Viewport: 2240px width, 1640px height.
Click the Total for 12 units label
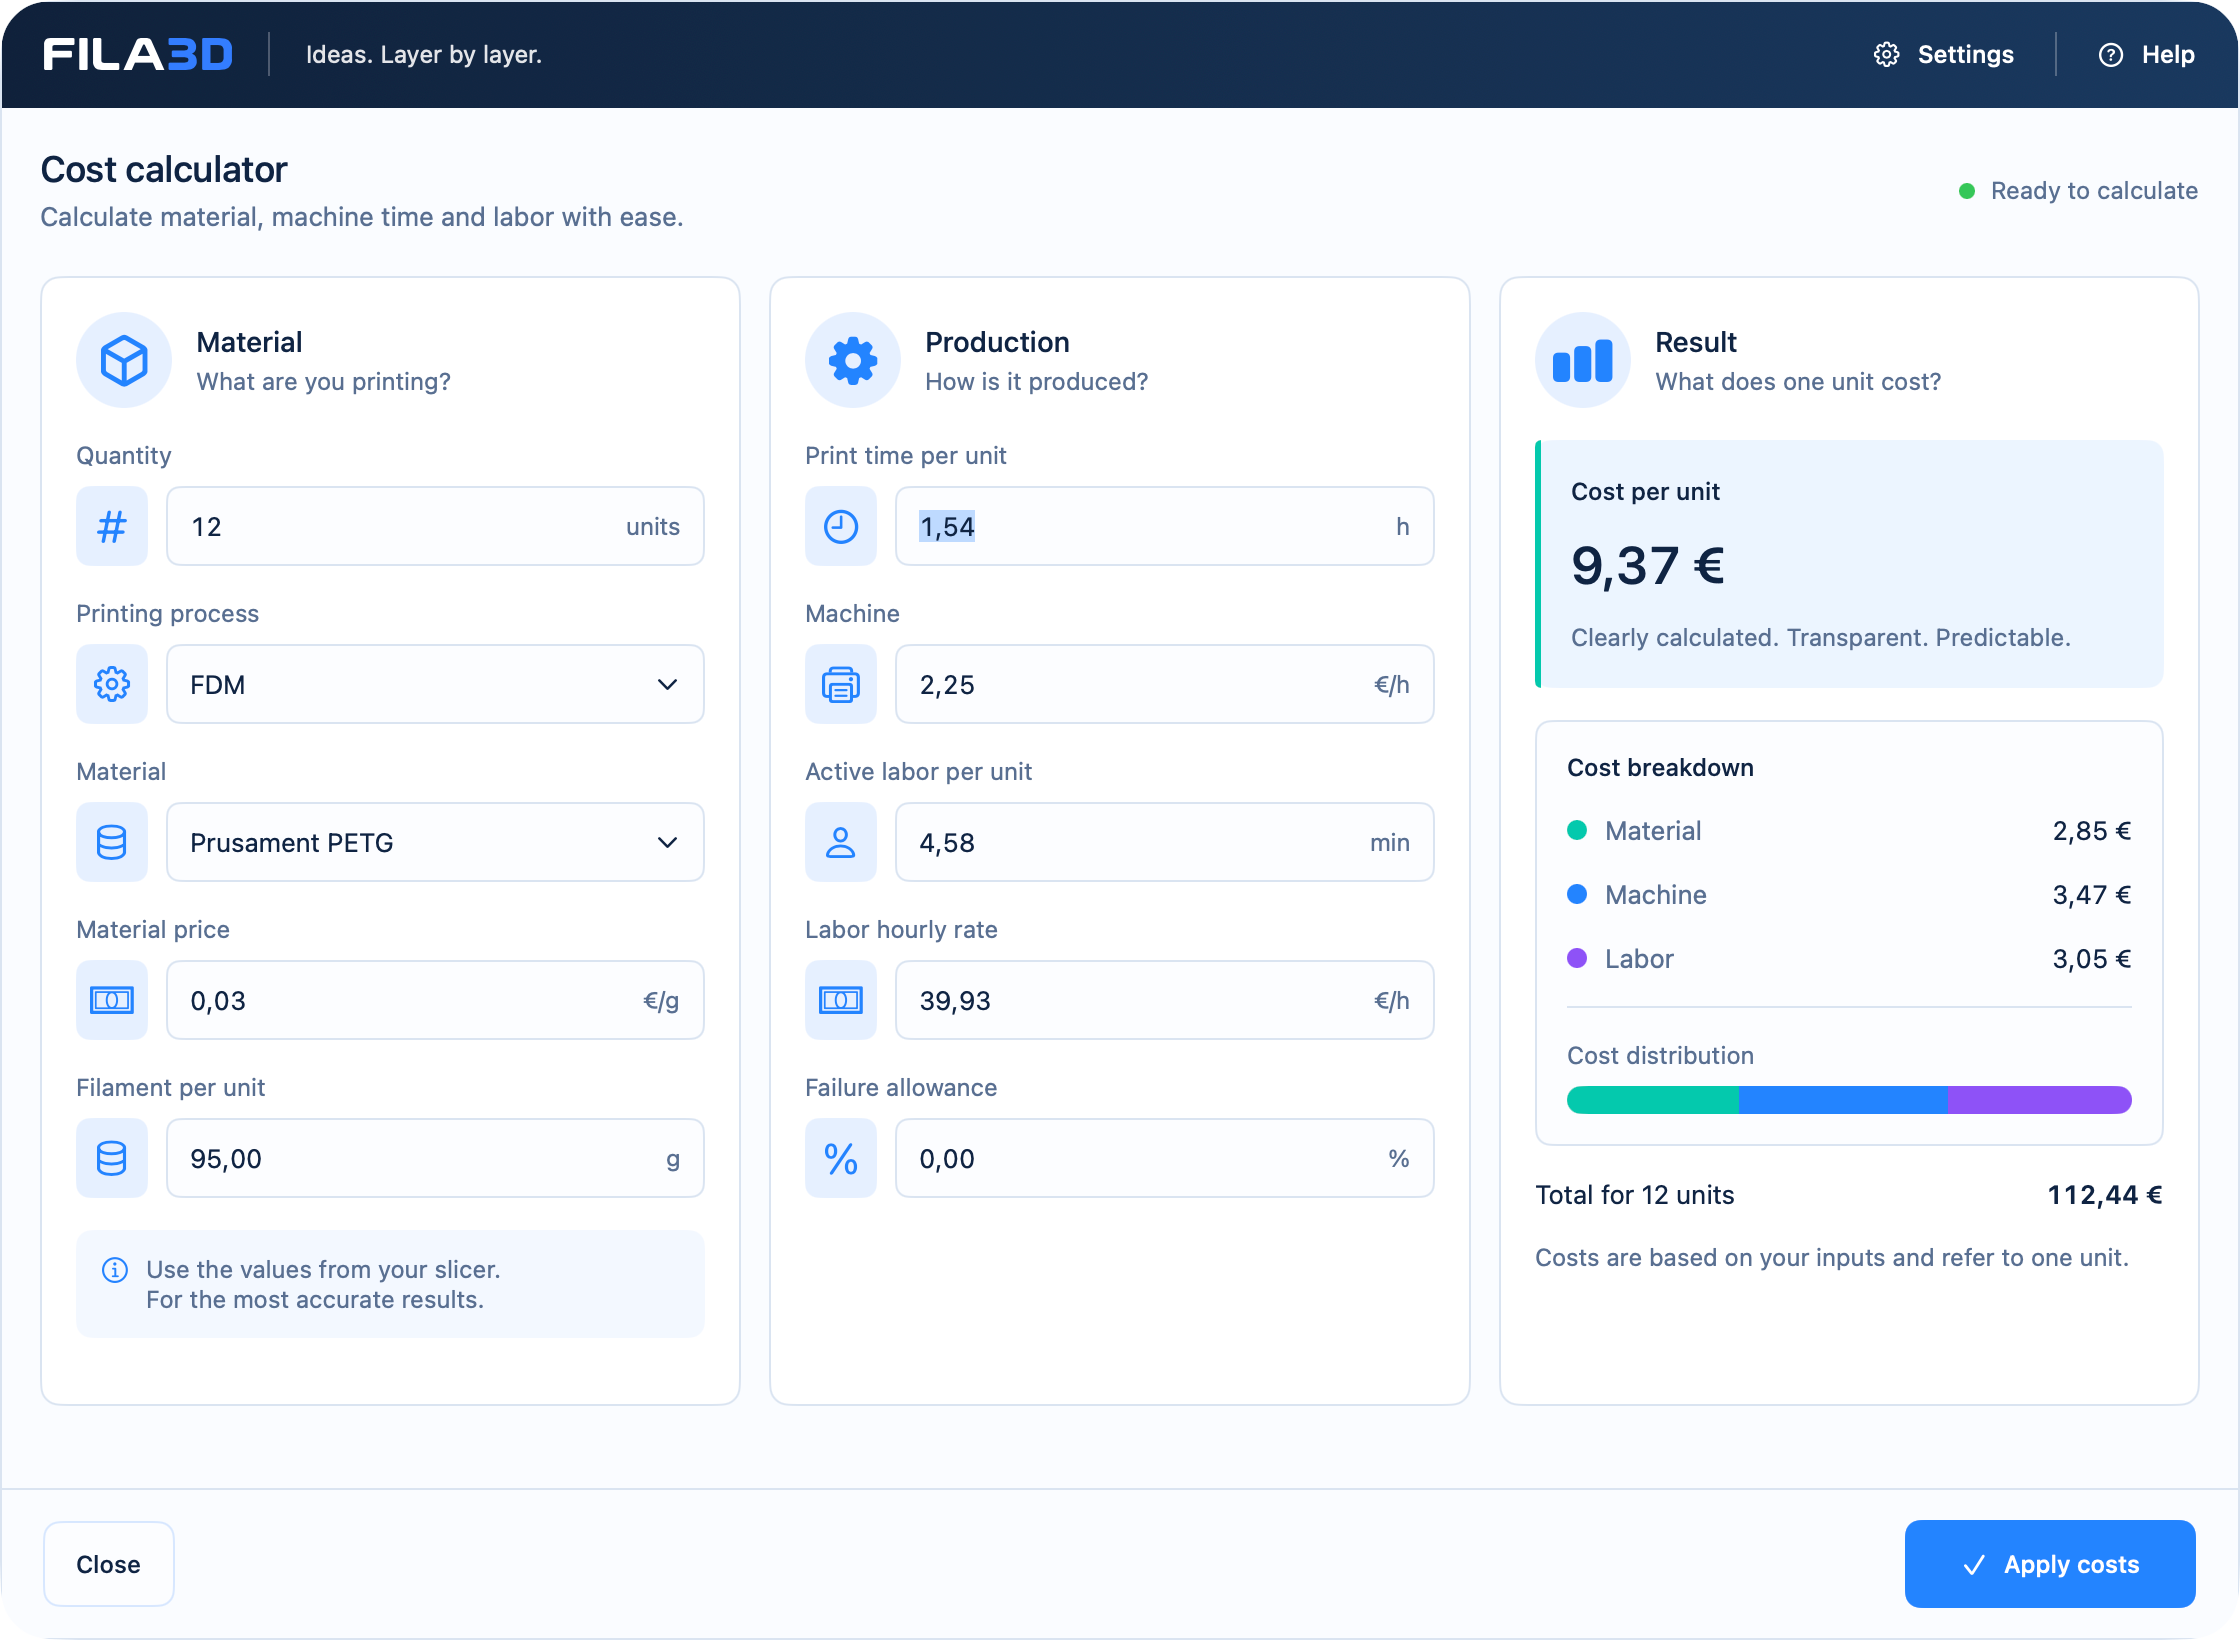pyautogui.click(x=1635, y=1195)
